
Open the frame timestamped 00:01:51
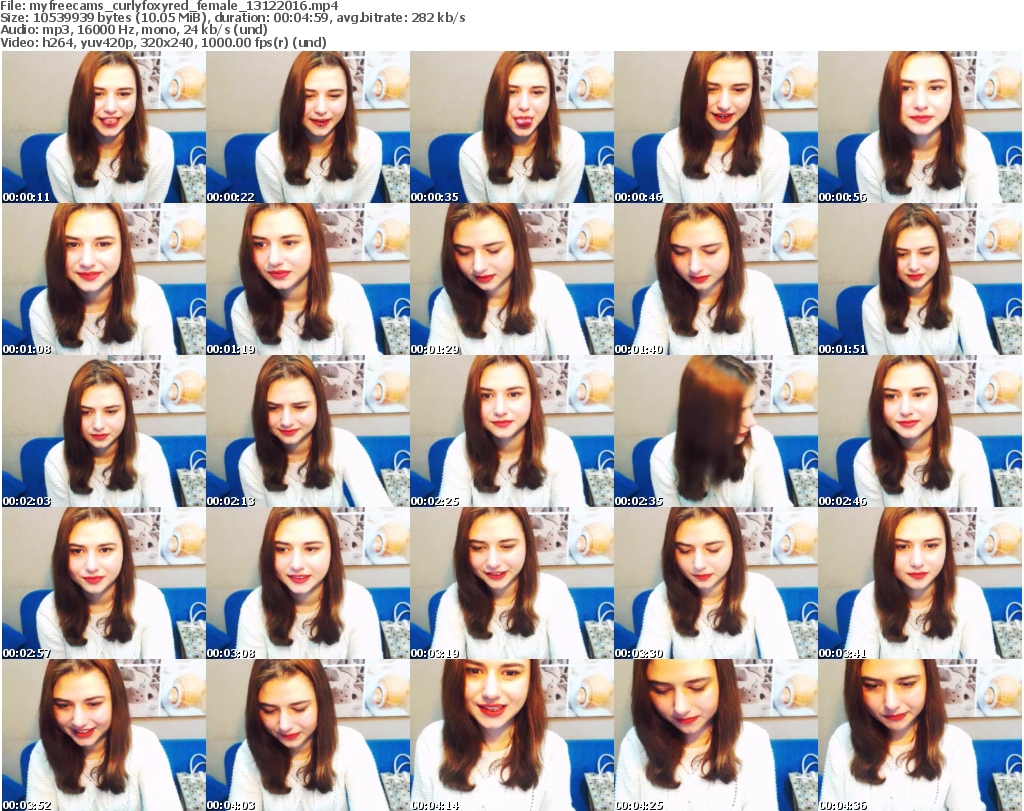click(x=920, y=279)
